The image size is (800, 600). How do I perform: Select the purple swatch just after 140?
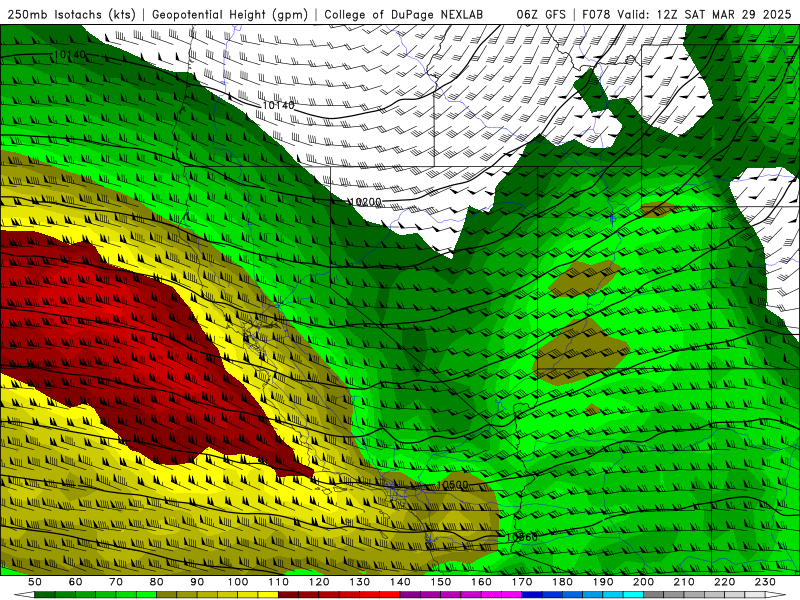[410, 595]
